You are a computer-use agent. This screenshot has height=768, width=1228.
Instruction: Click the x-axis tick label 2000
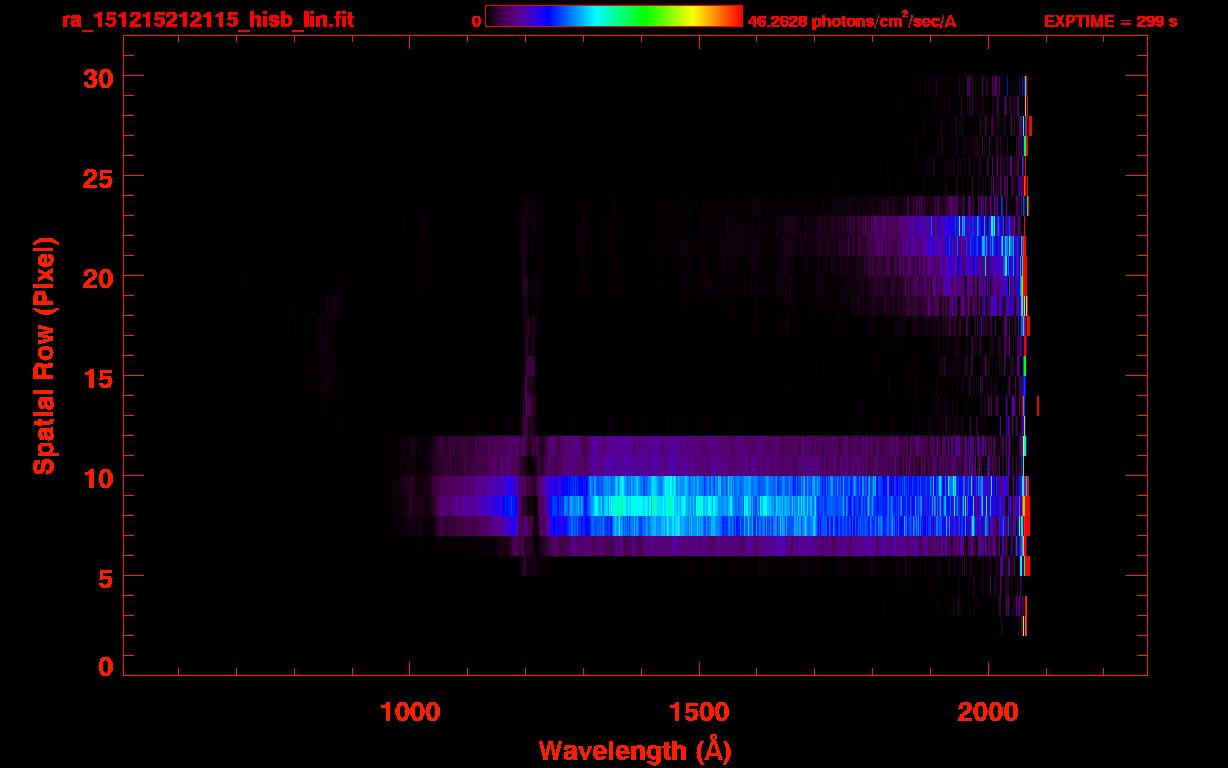(988, 712)
